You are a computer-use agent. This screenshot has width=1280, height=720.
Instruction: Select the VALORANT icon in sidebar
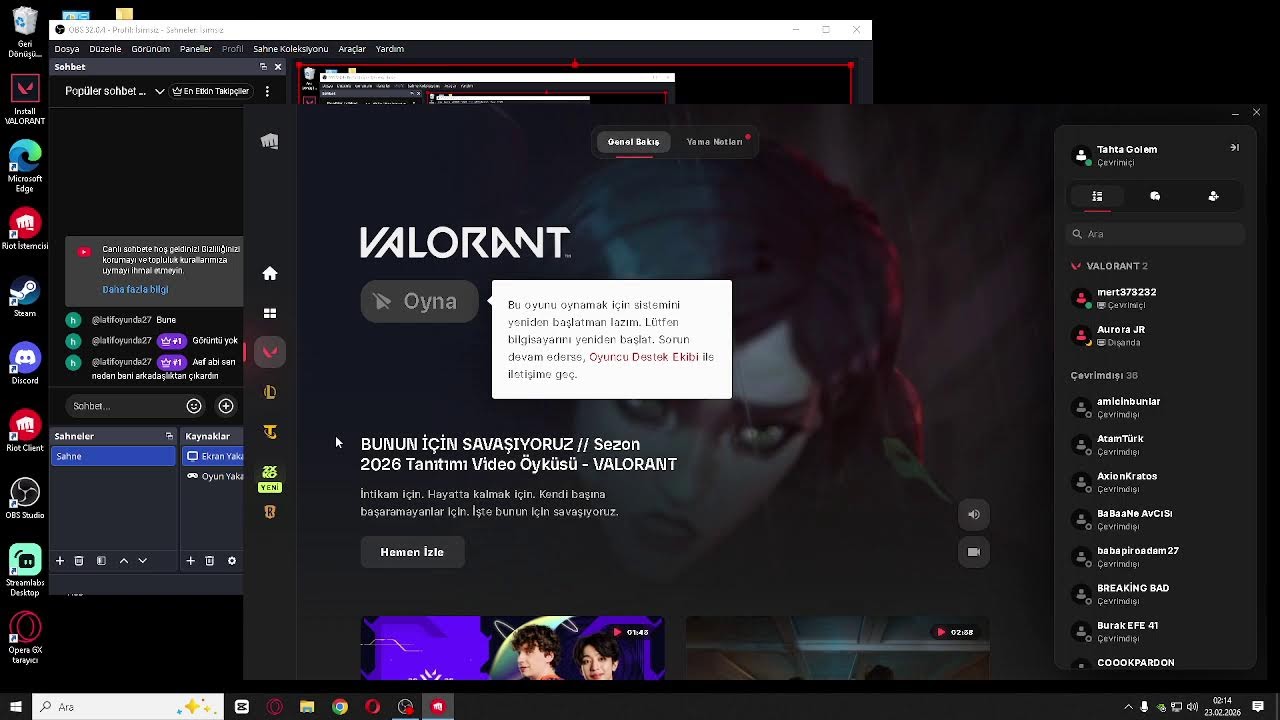click(269, 352)
